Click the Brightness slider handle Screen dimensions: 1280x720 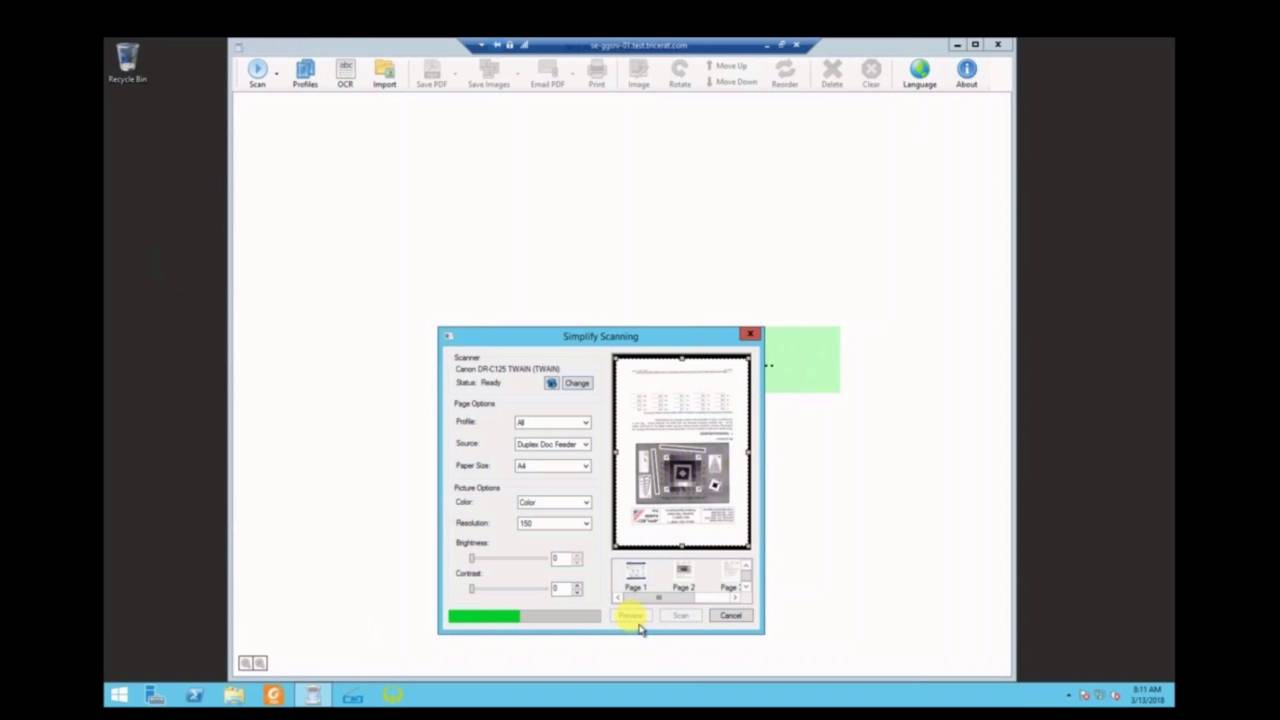tap(472, 558)
